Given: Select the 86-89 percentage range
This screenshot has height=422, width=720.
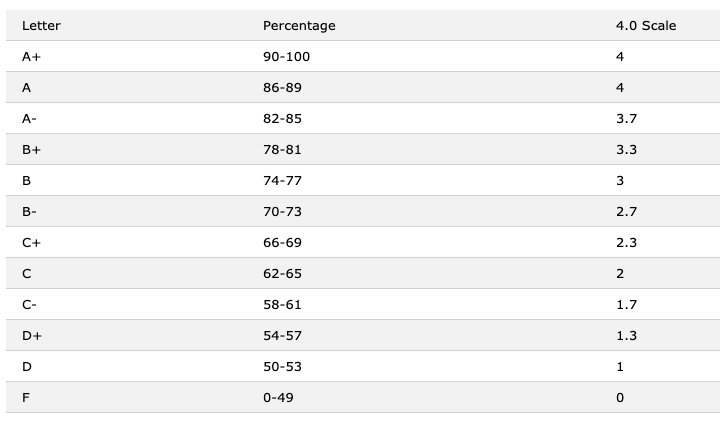Looking at the screenshot, I should coord(282,88).
